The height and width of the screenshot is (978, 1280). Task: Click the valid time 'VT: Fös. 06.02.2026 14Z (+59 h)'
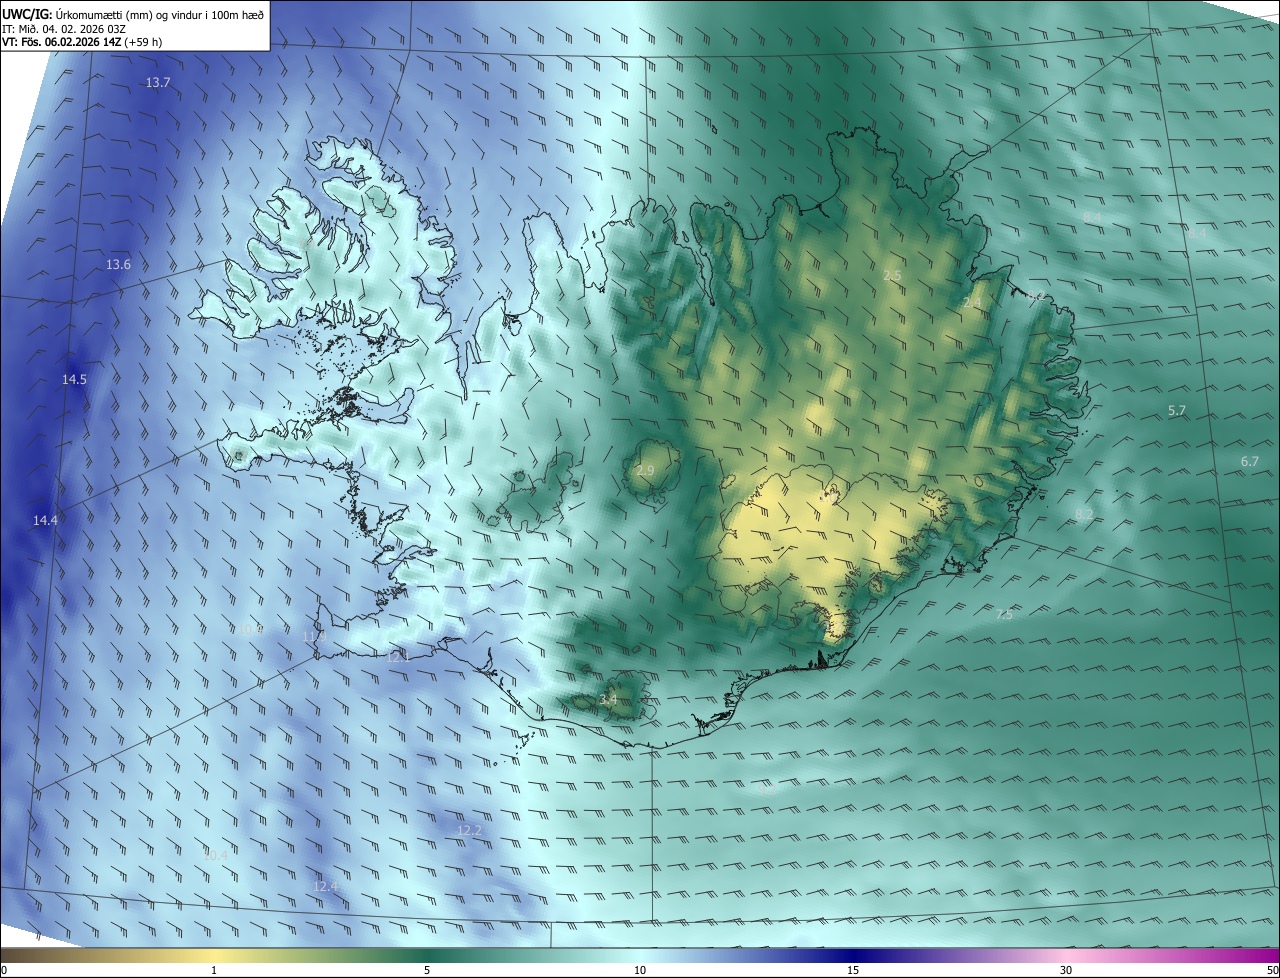click(82, 42)
